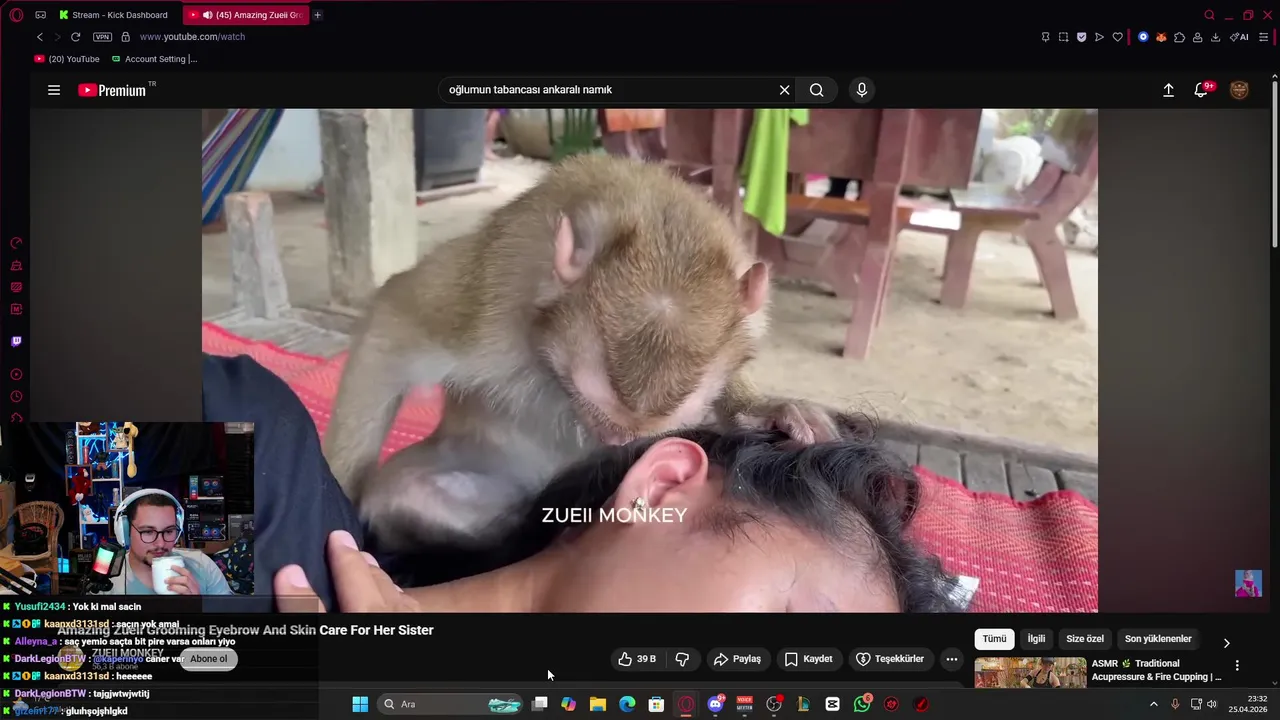Take a snapshot with the capture icon

coord(1063,37)
